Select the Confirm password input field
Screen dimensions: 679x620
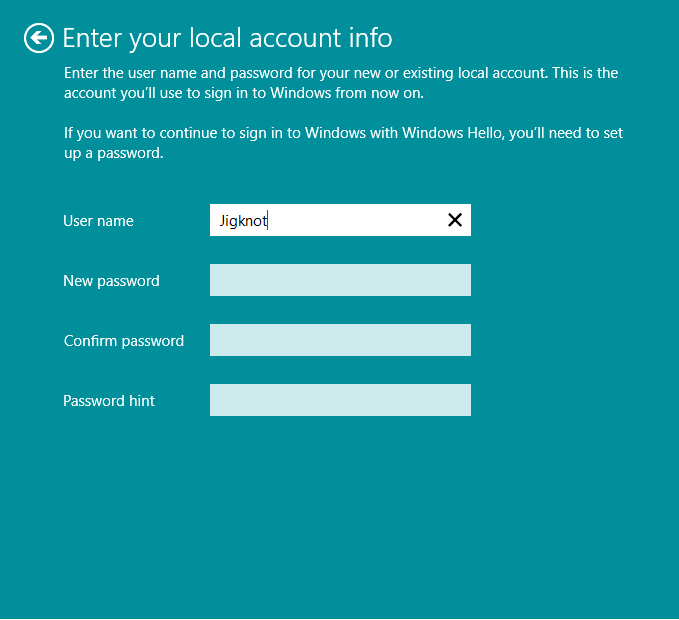click(340, 340)
